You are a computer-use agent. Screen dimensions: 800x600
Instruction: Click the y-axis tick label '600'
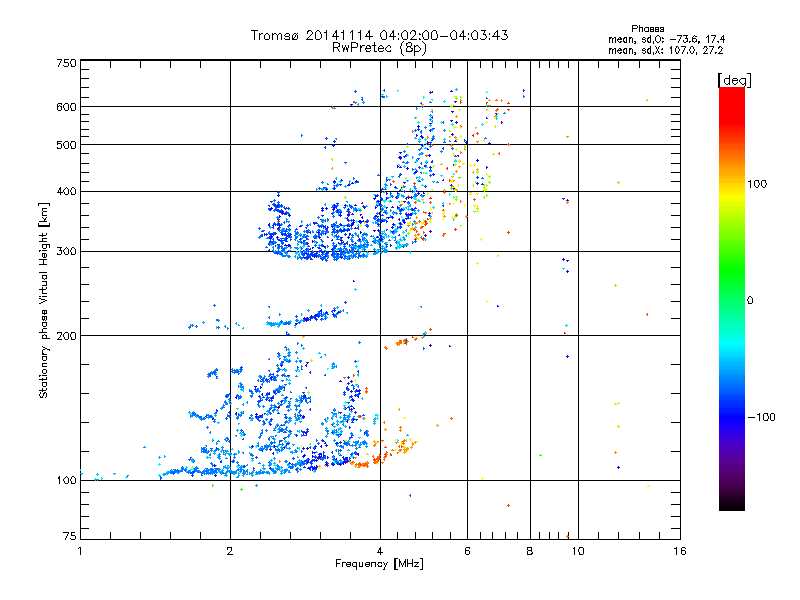66,107
